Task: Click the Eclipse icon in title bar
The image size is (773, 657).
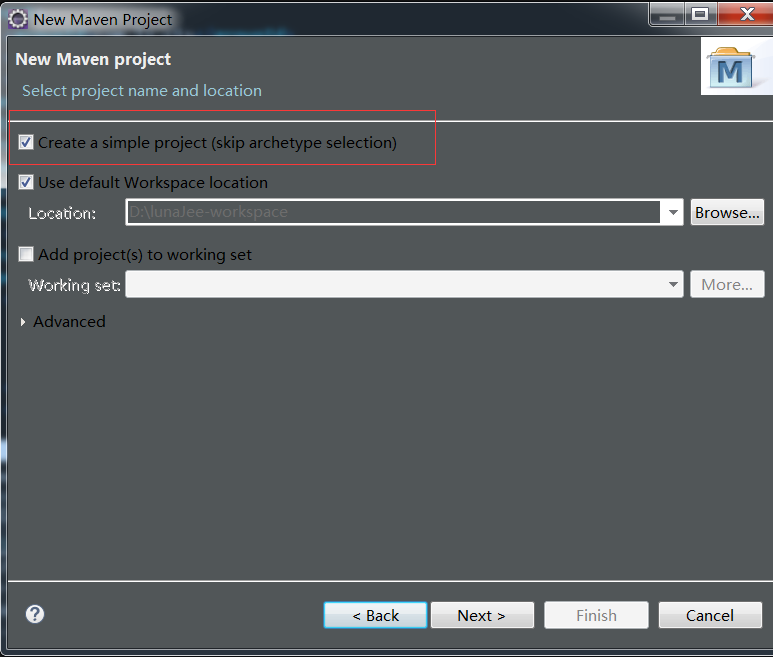Action: (x=18, y=19)
